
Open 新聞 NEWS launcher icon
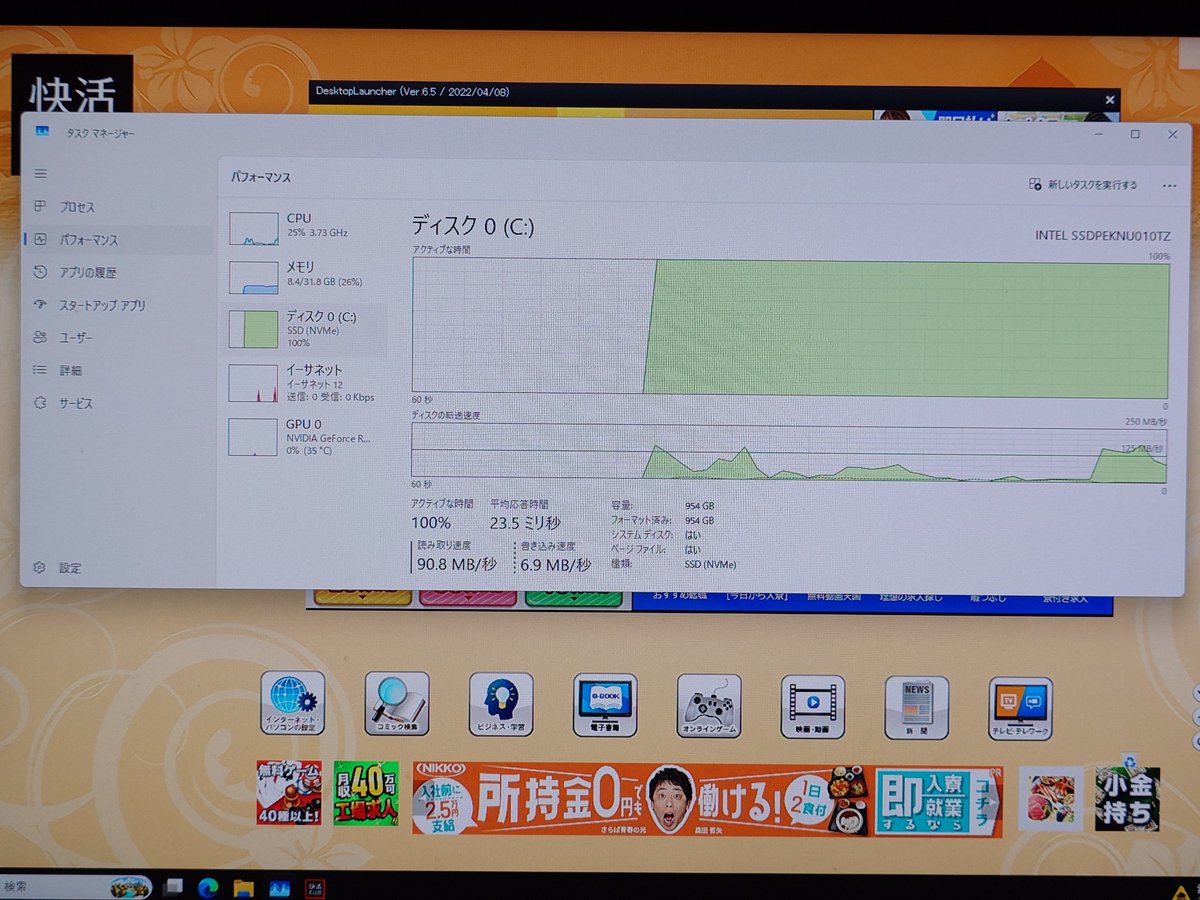(x=917, y=708)
